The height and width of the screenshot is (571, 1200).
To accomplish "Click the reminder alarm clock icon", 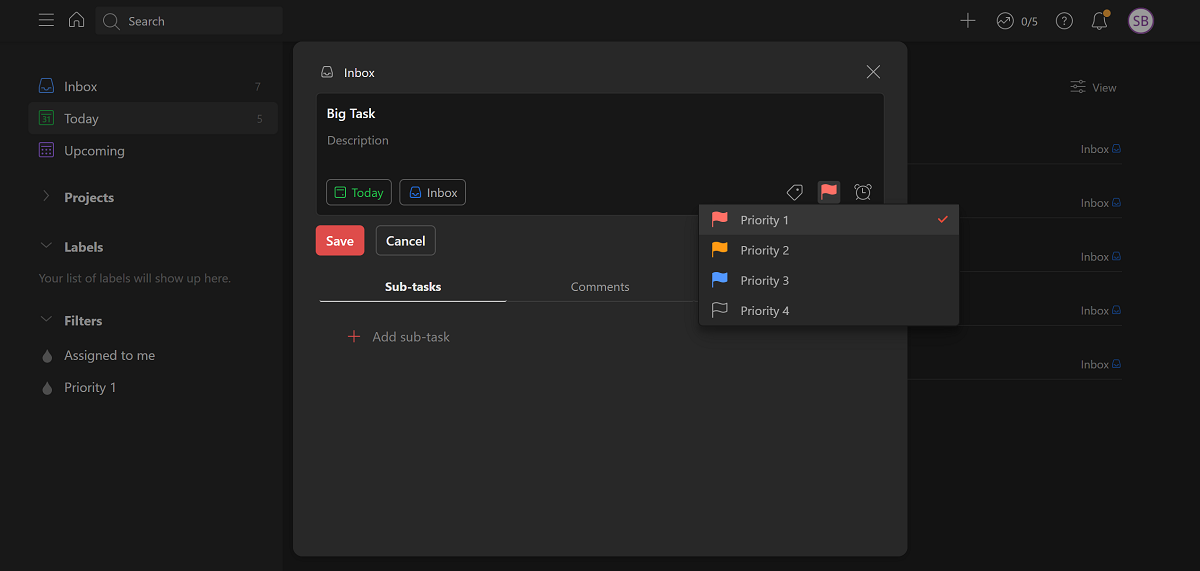I will click(x=863, y=192).
